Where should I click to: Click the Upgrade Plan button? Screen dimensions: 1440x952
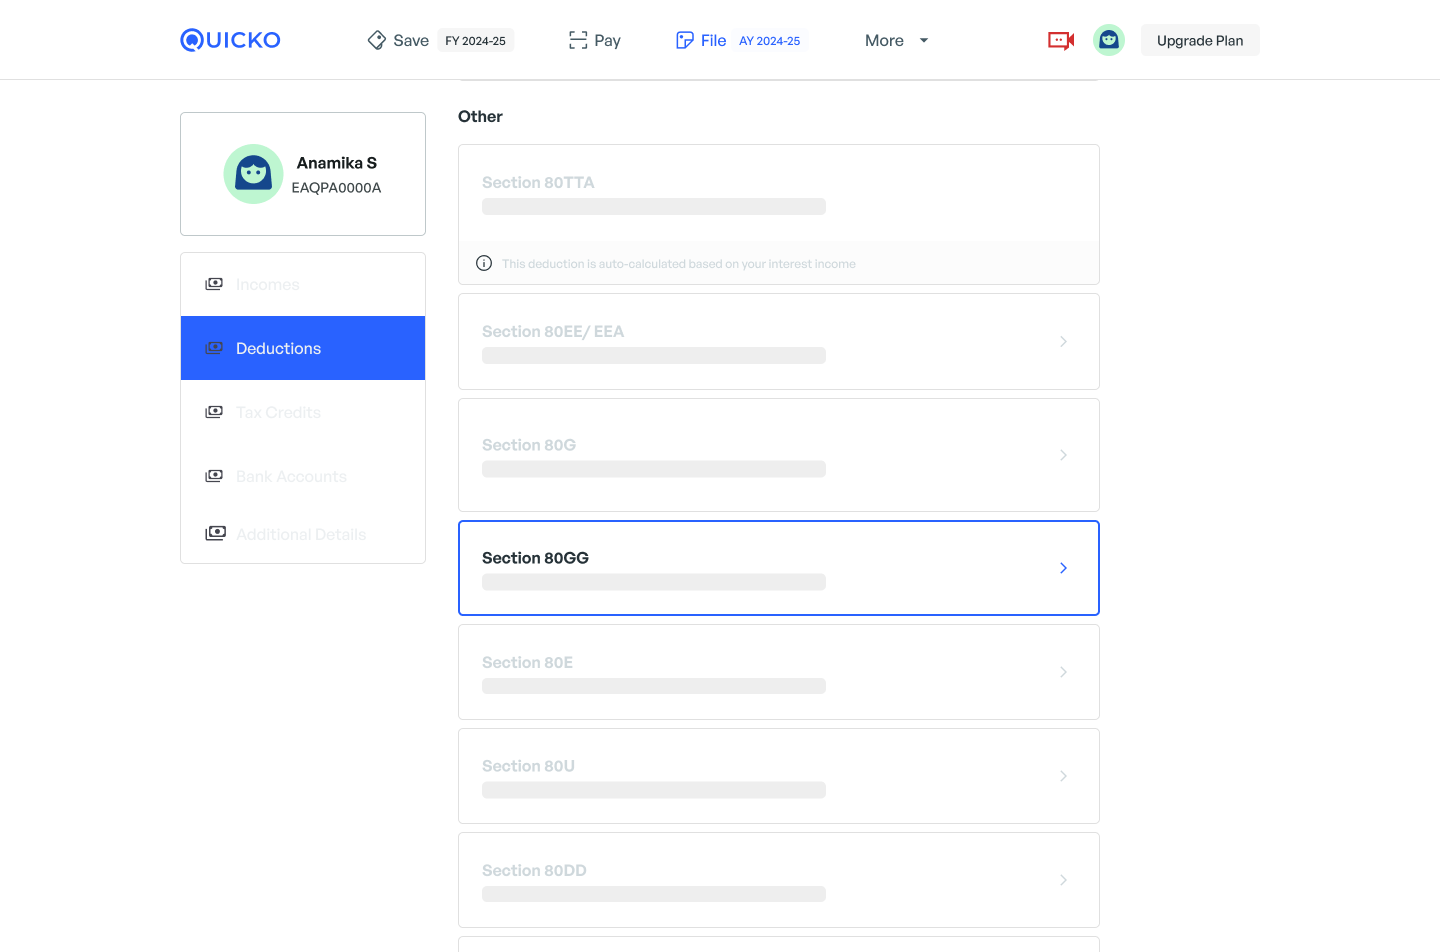point(1200,40)
